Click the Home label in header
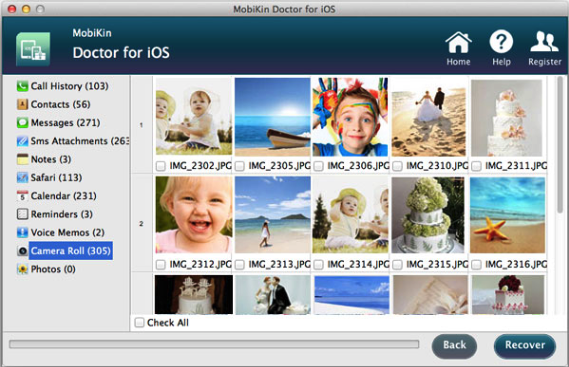The image size is (569, 367). coord(458,62)
